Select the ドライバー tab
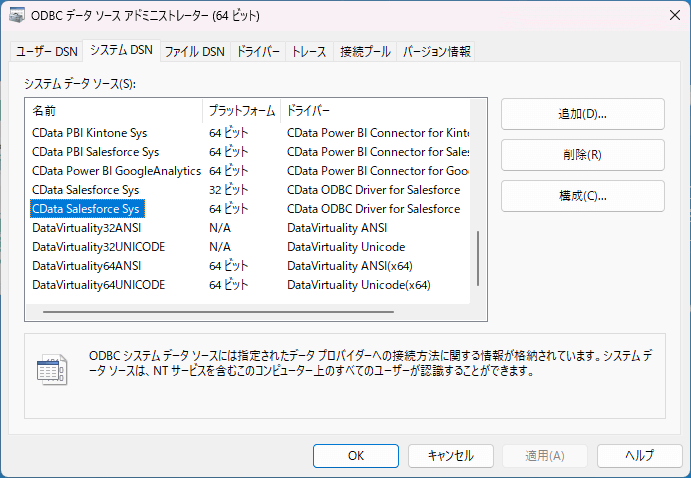The width and height of the screenshot is (691, 478). pyautogui.click(x=258, y=51)
